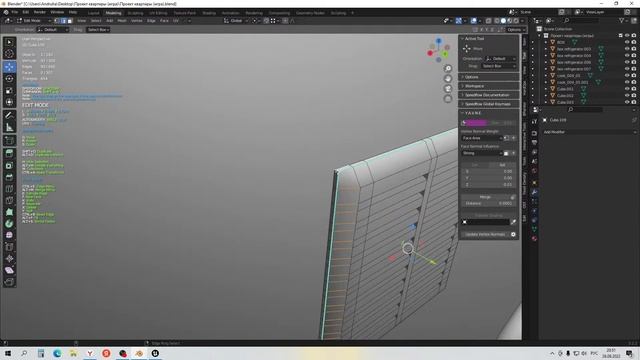Select the Move tool in the left toolbar

(9, 67)
